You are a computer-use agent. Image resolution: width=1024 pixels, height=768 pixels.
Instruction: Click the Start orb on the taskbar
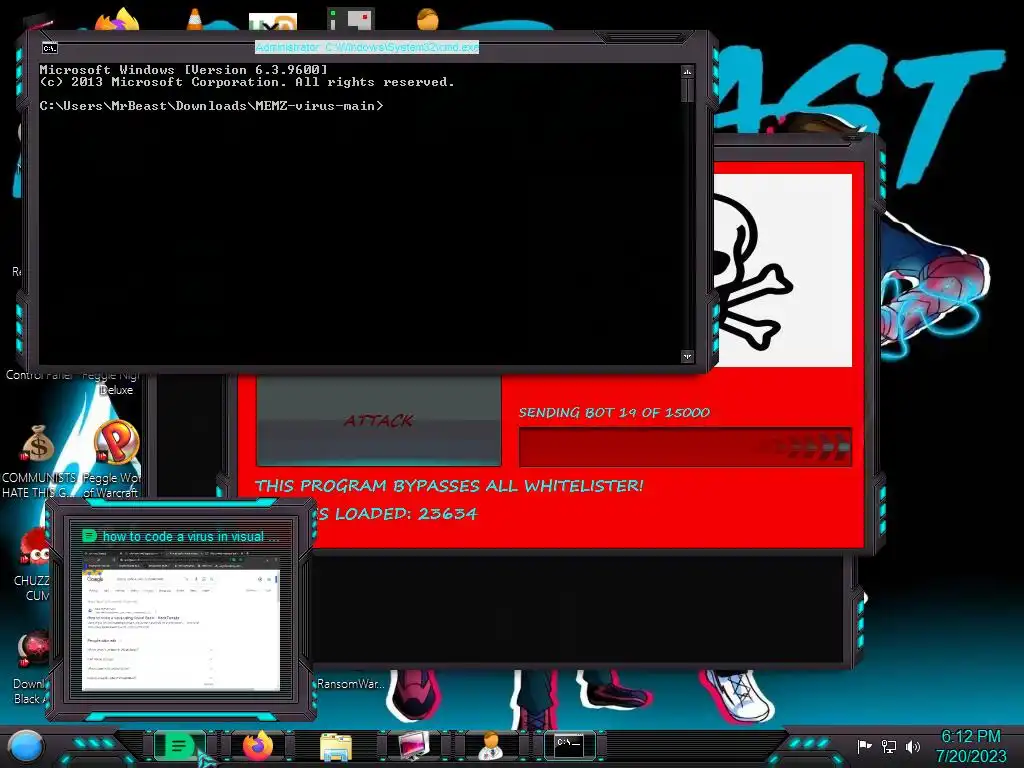tap(26, 746)
